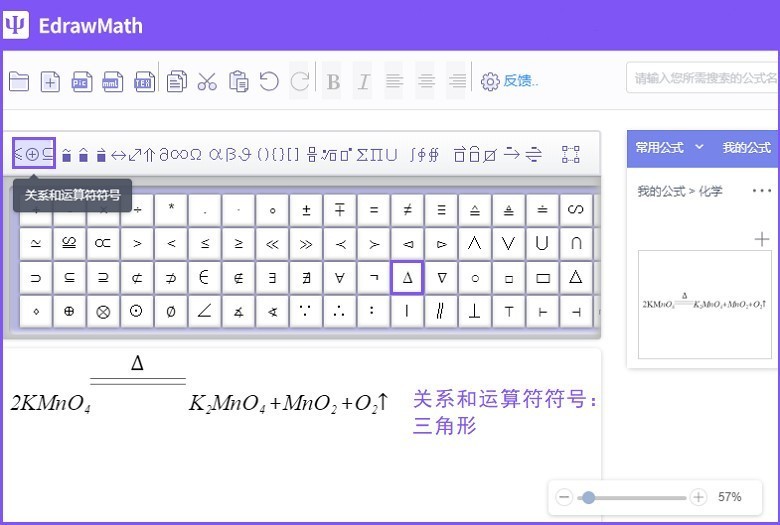Select the saved KMnO4 formula thumbnail
The width and height of the screenshot is (780, 525).
point(704,304)
